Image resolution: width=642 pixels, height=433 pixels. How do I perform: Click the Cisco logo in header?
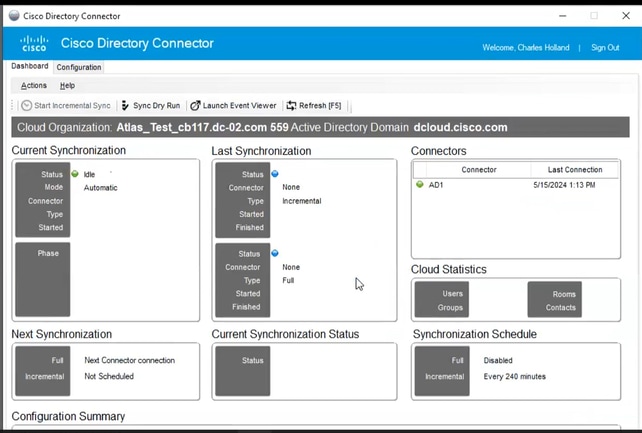(x=34, y=43)
